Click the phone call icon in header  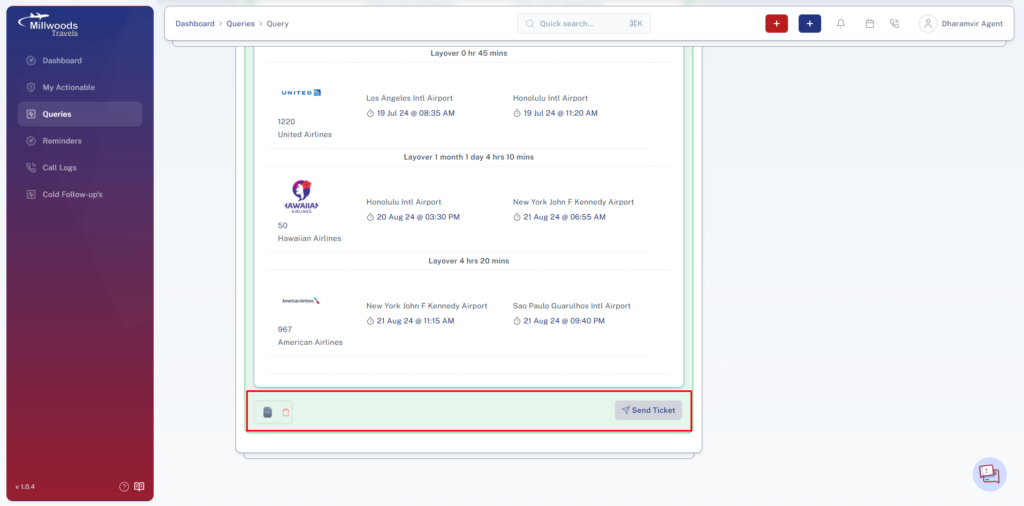coord(895,24)
